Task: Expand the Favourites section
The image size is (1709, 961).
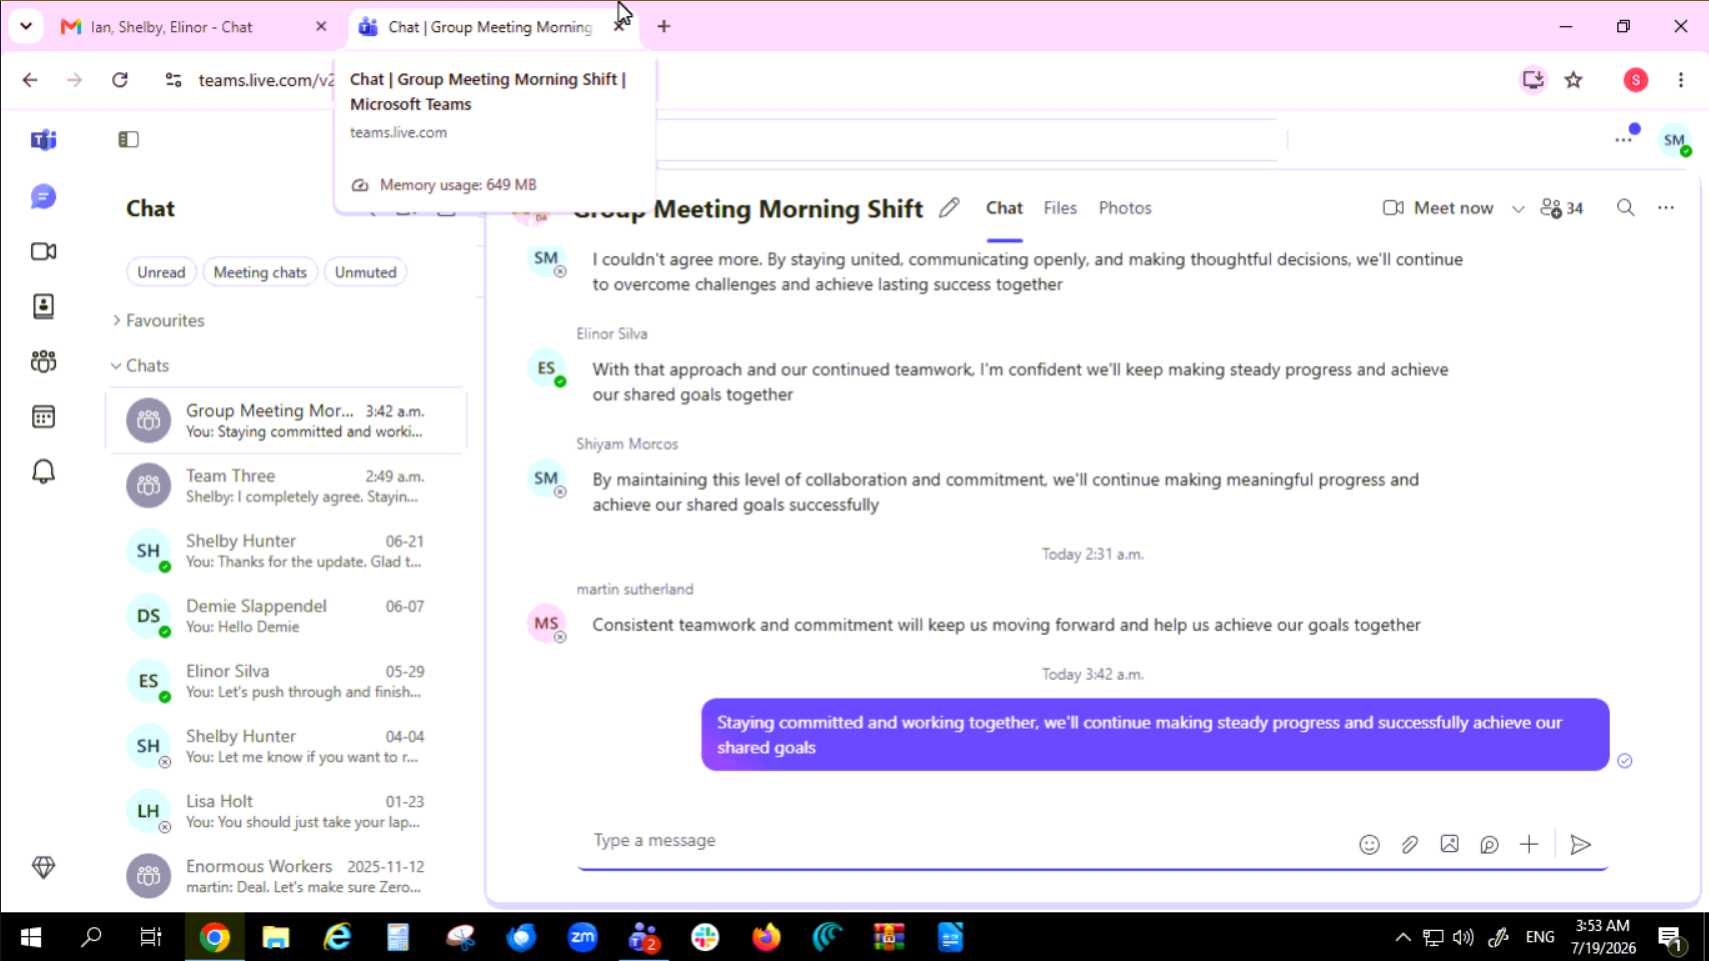Action: point(159,320)
